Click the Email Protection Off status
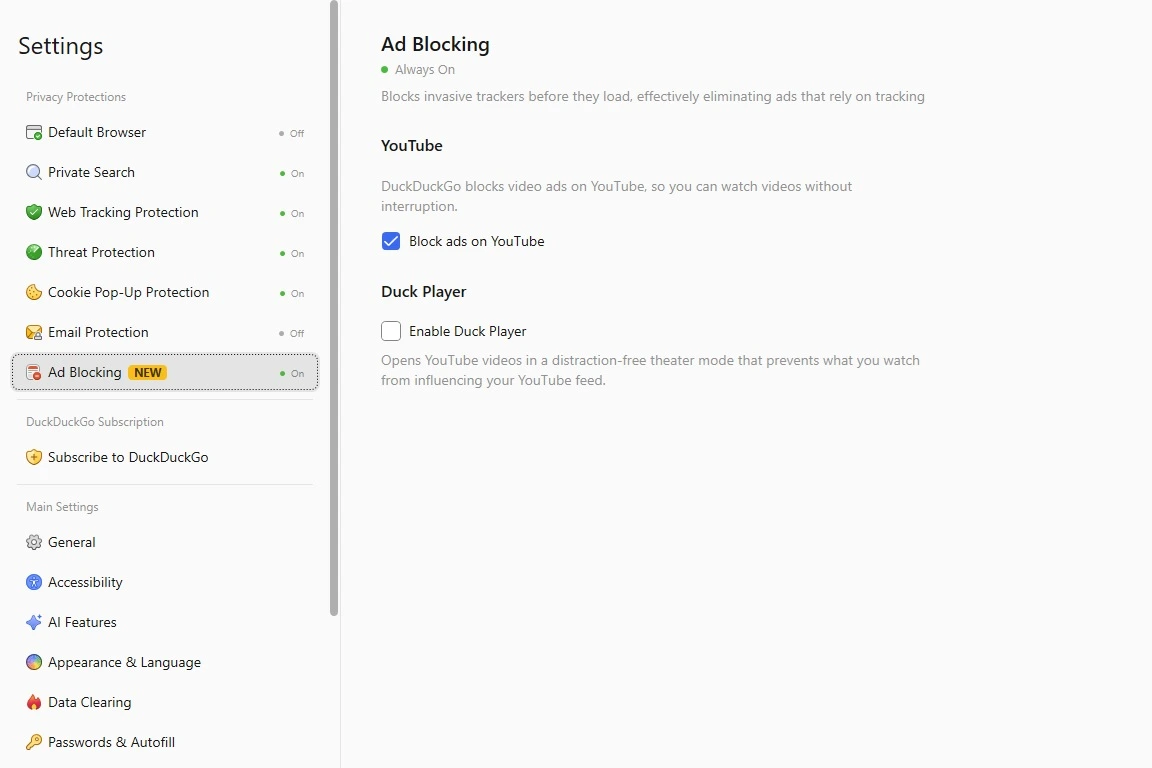The height and width of the screenshot is (768, 1152). (292, 333)
